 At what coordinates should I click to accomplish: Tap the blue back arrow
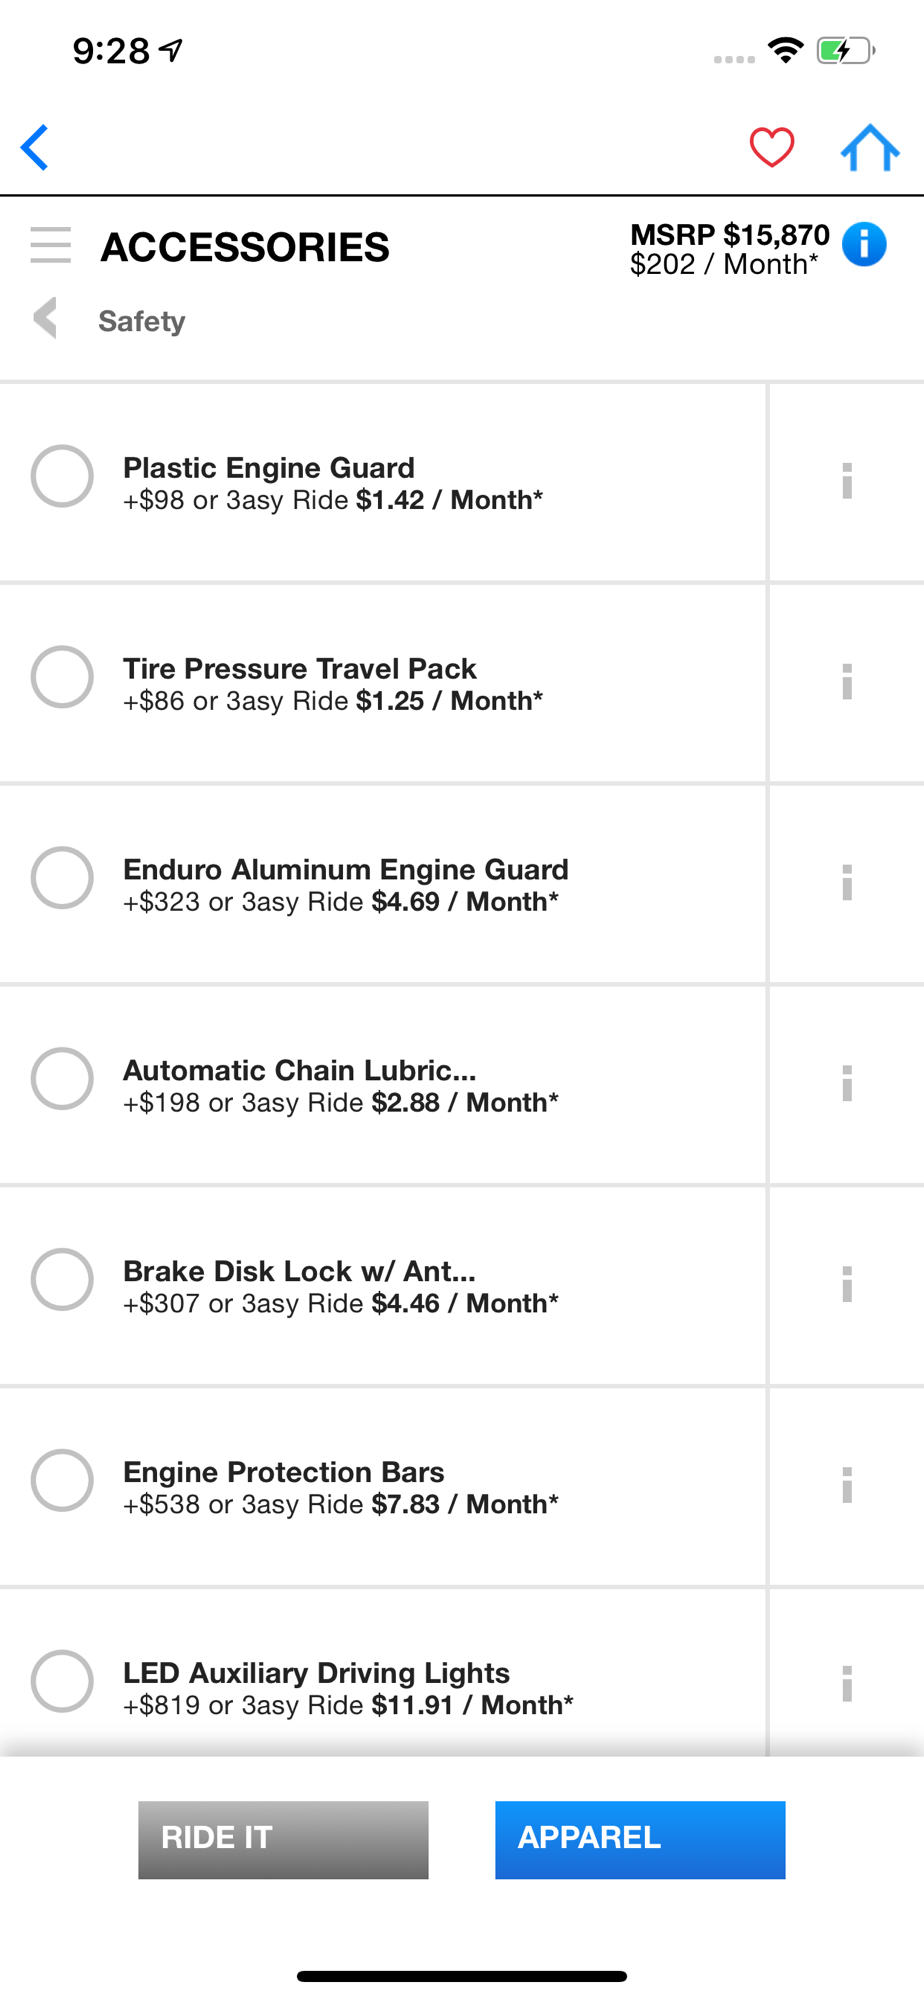(x=36, y=148)
